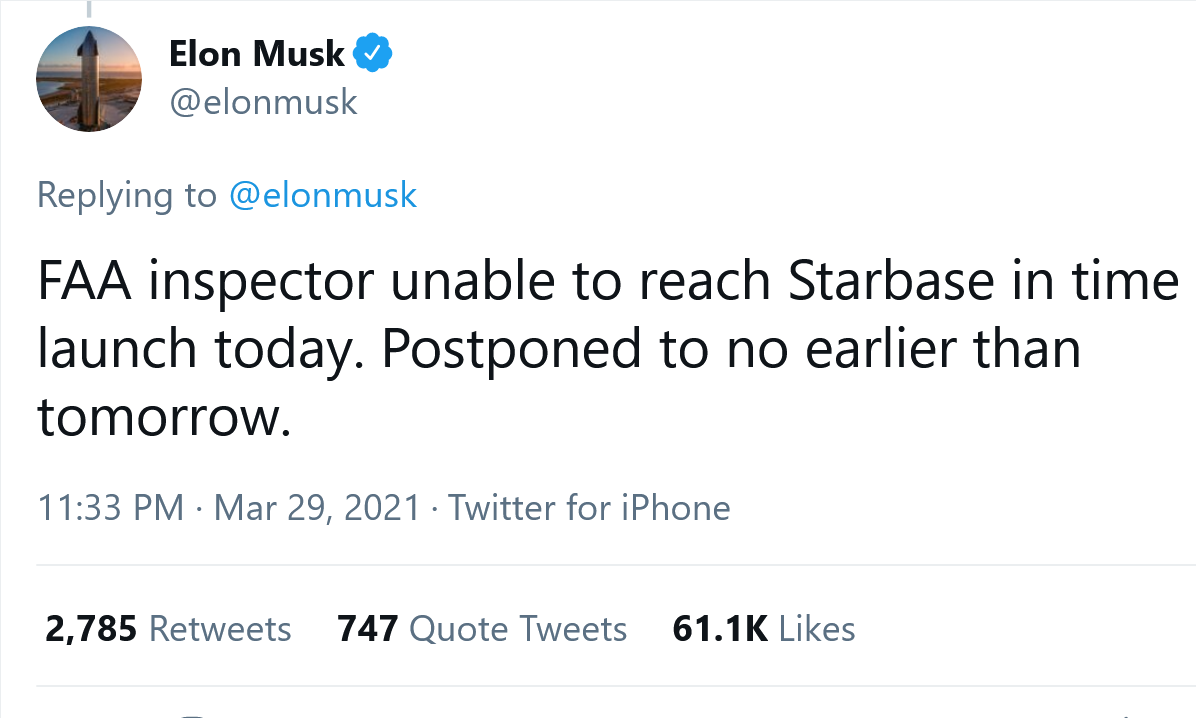The width and height of the screenshot is (1196, 718).
Task: Open the "Elon Musk" display name
Action: click(x=257, y=55)
